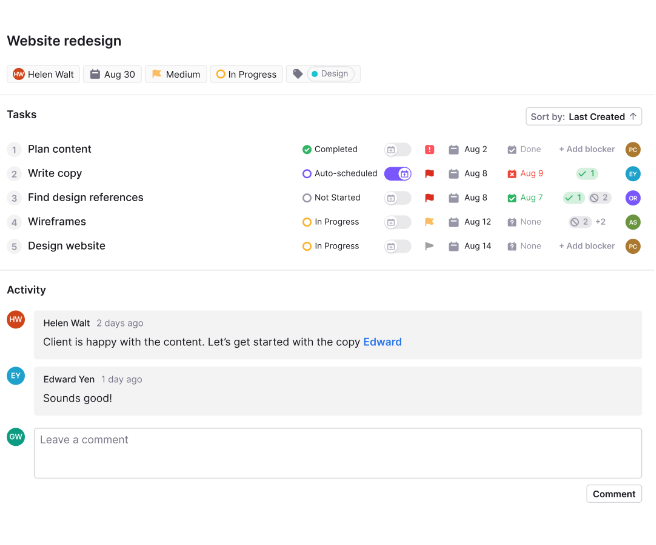Change status of Find design references task
Screen dimensions: 656x545
pyautogui.click(x=331, y=198)
